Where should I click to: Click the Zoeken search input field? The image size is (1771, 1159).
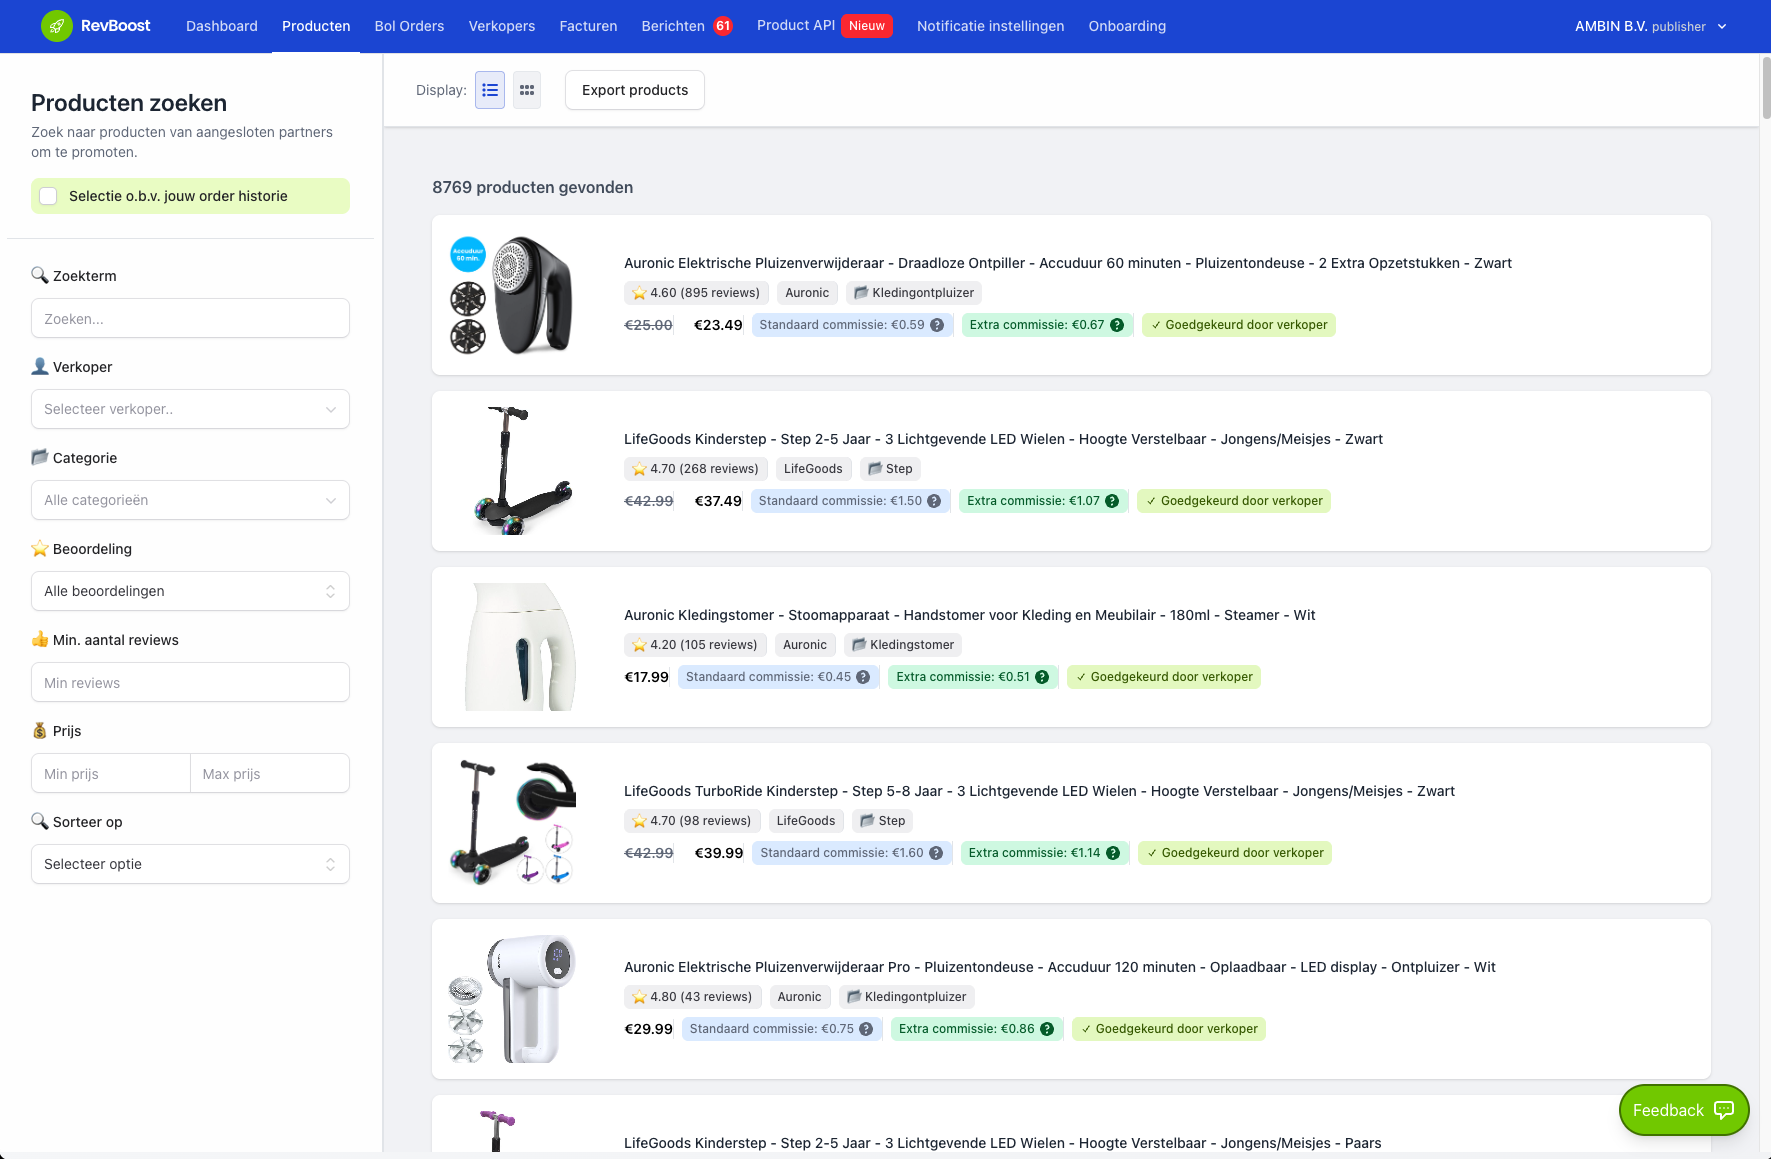[x=190, y=318]
